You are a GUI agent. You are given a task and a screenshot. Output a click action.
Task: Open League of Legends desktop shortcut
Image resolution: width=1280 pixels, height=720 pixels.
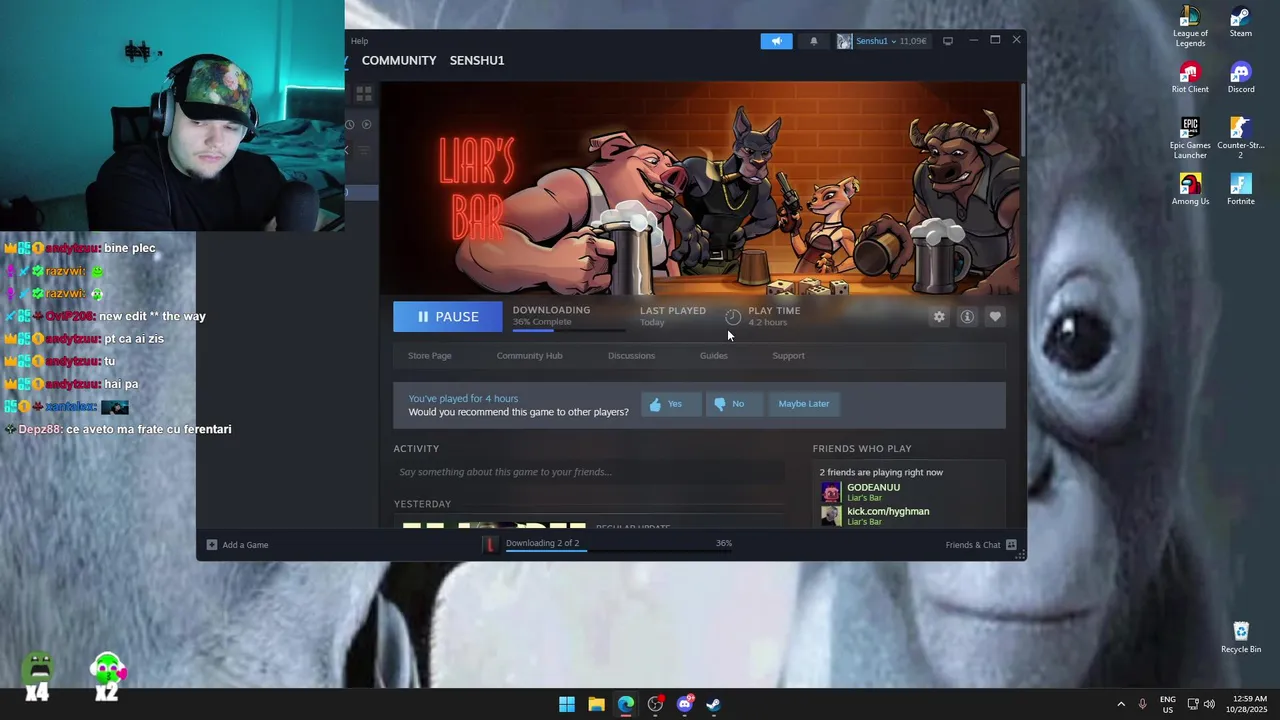[1190, 27]
